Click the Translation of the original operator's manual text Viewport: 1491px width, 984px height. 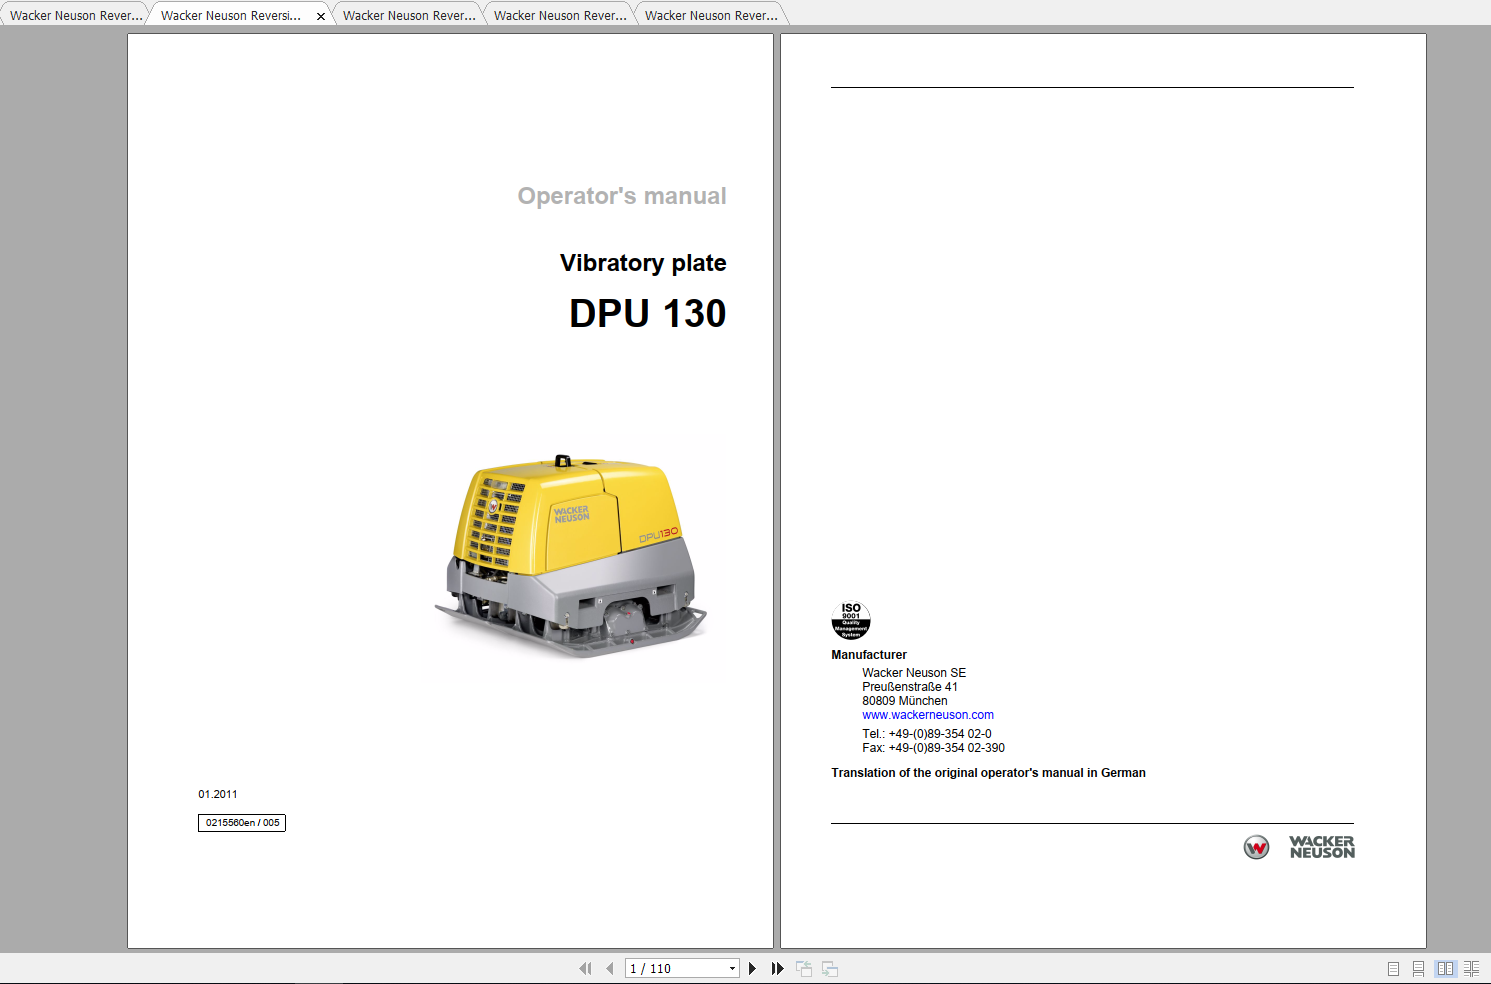pos(988,773)
